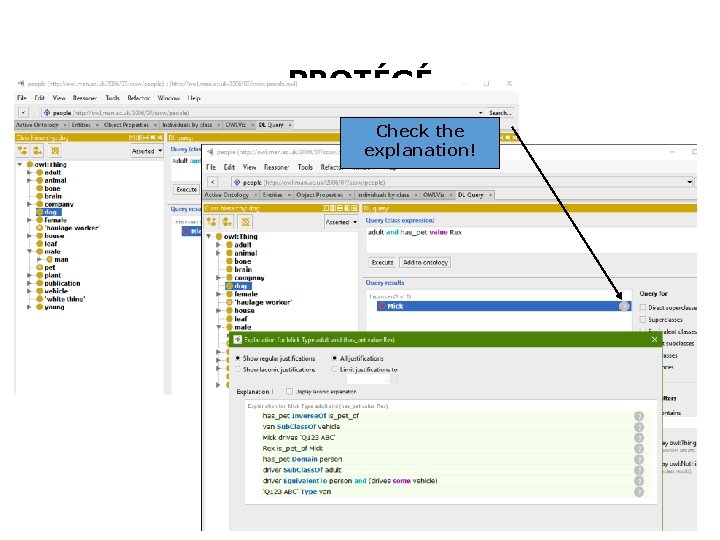The width and height of the screenshot is (720, 540).
Task: Click add sibling class icon in back window
Action: pyautogui.click(x=38, y=151)
